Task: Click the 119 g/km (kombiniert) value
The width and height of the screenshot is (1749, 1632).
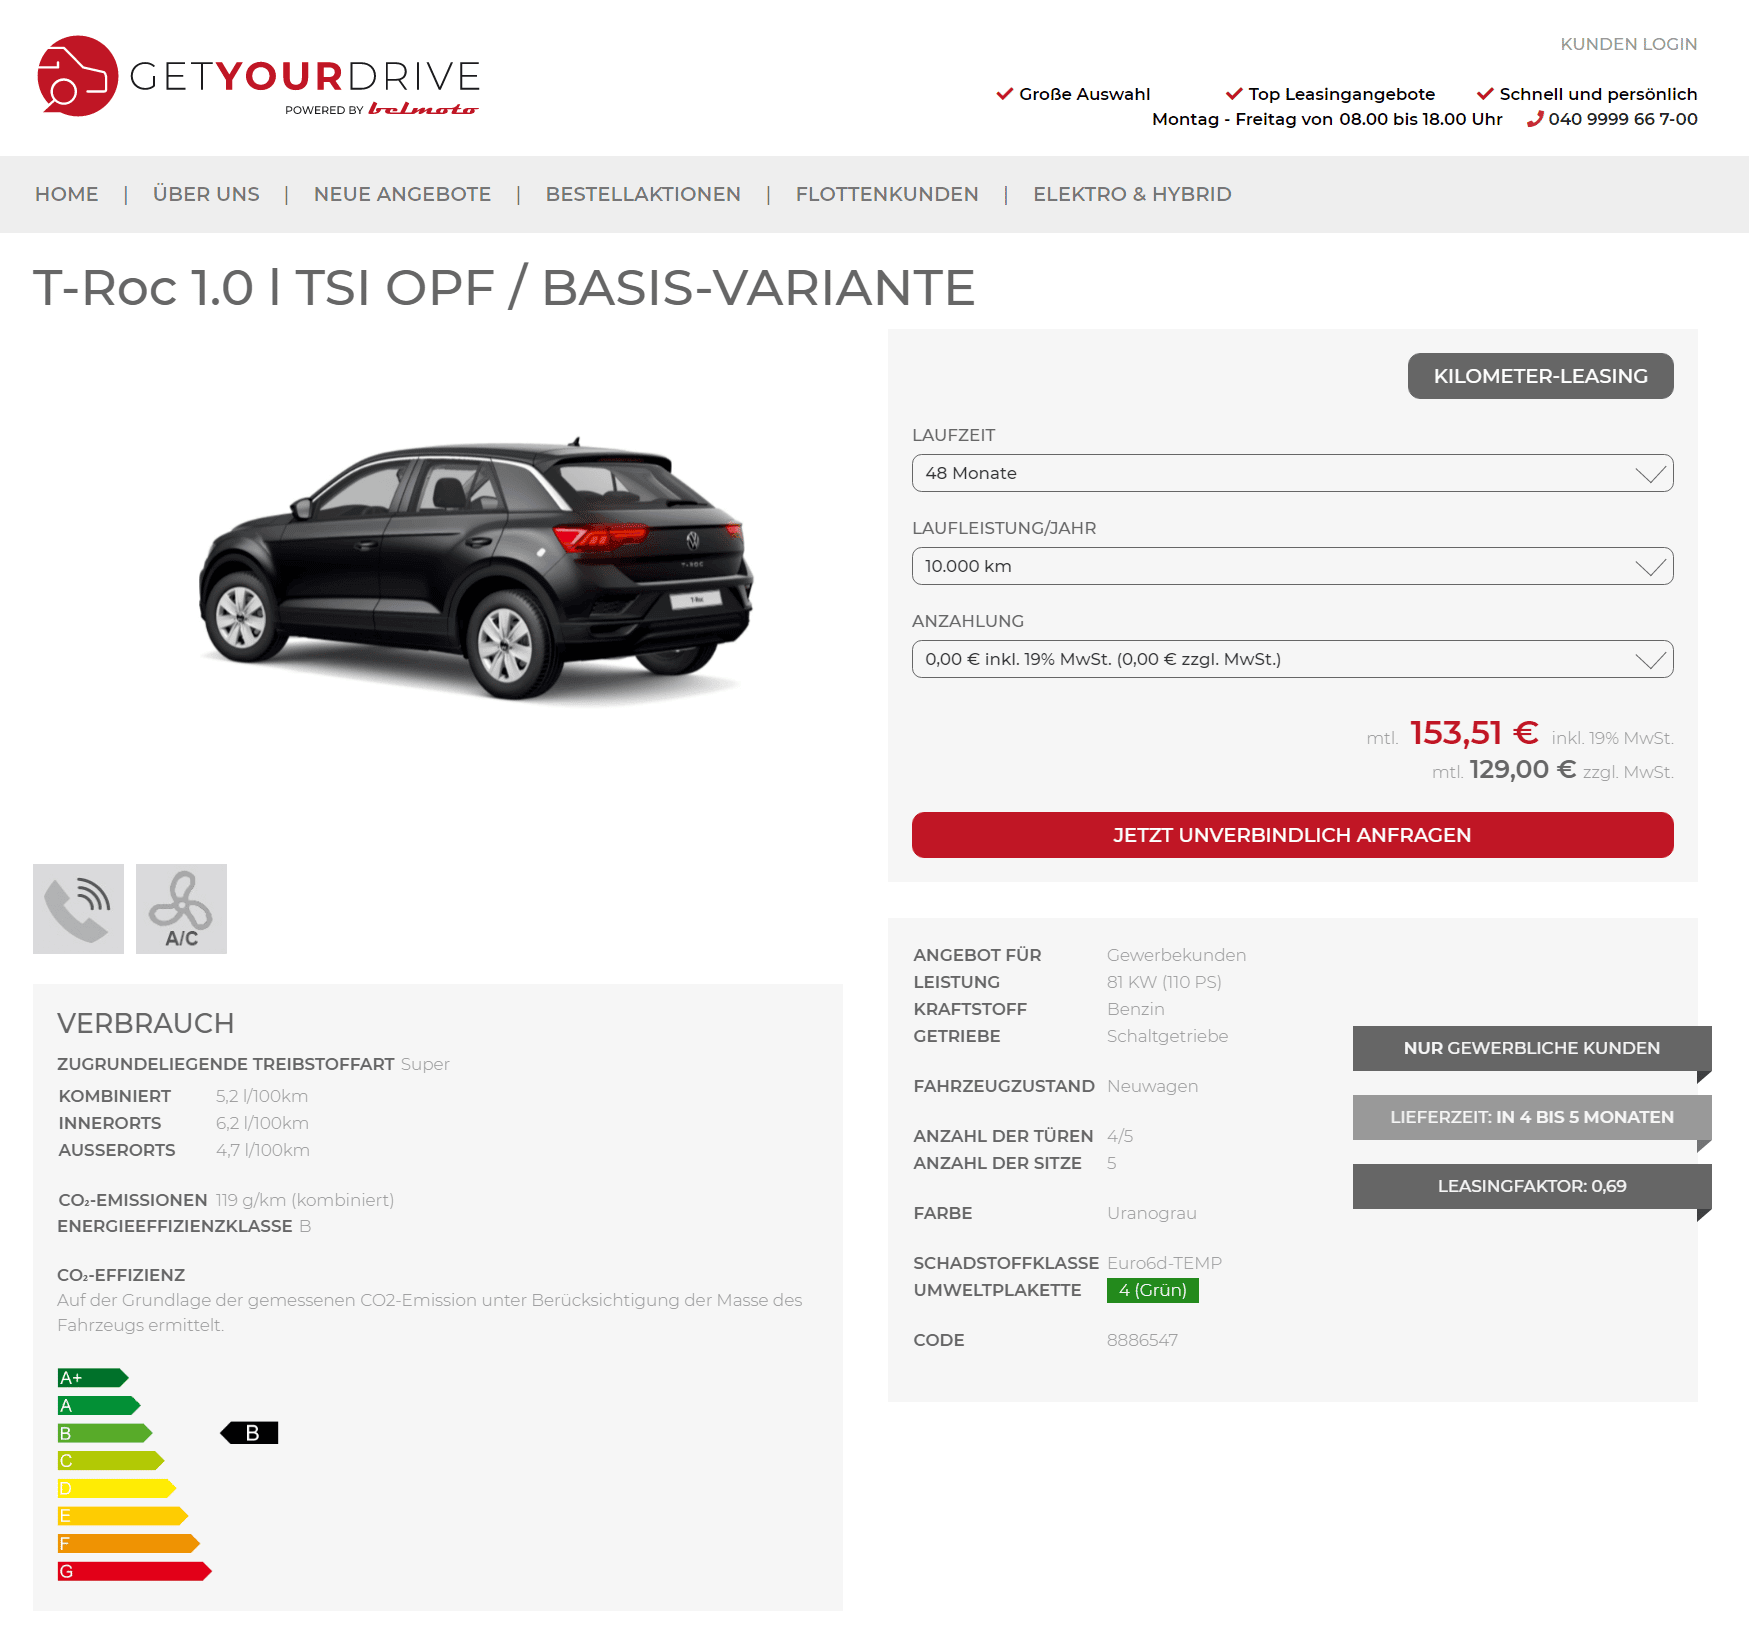Action: click(x=305, y=1200)
